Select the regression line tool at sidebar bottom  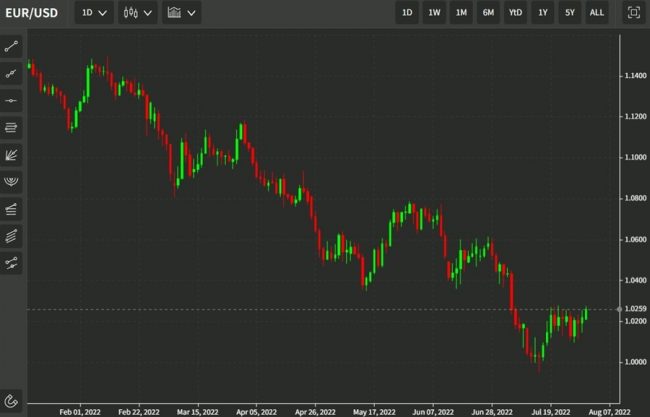(12, 263)
